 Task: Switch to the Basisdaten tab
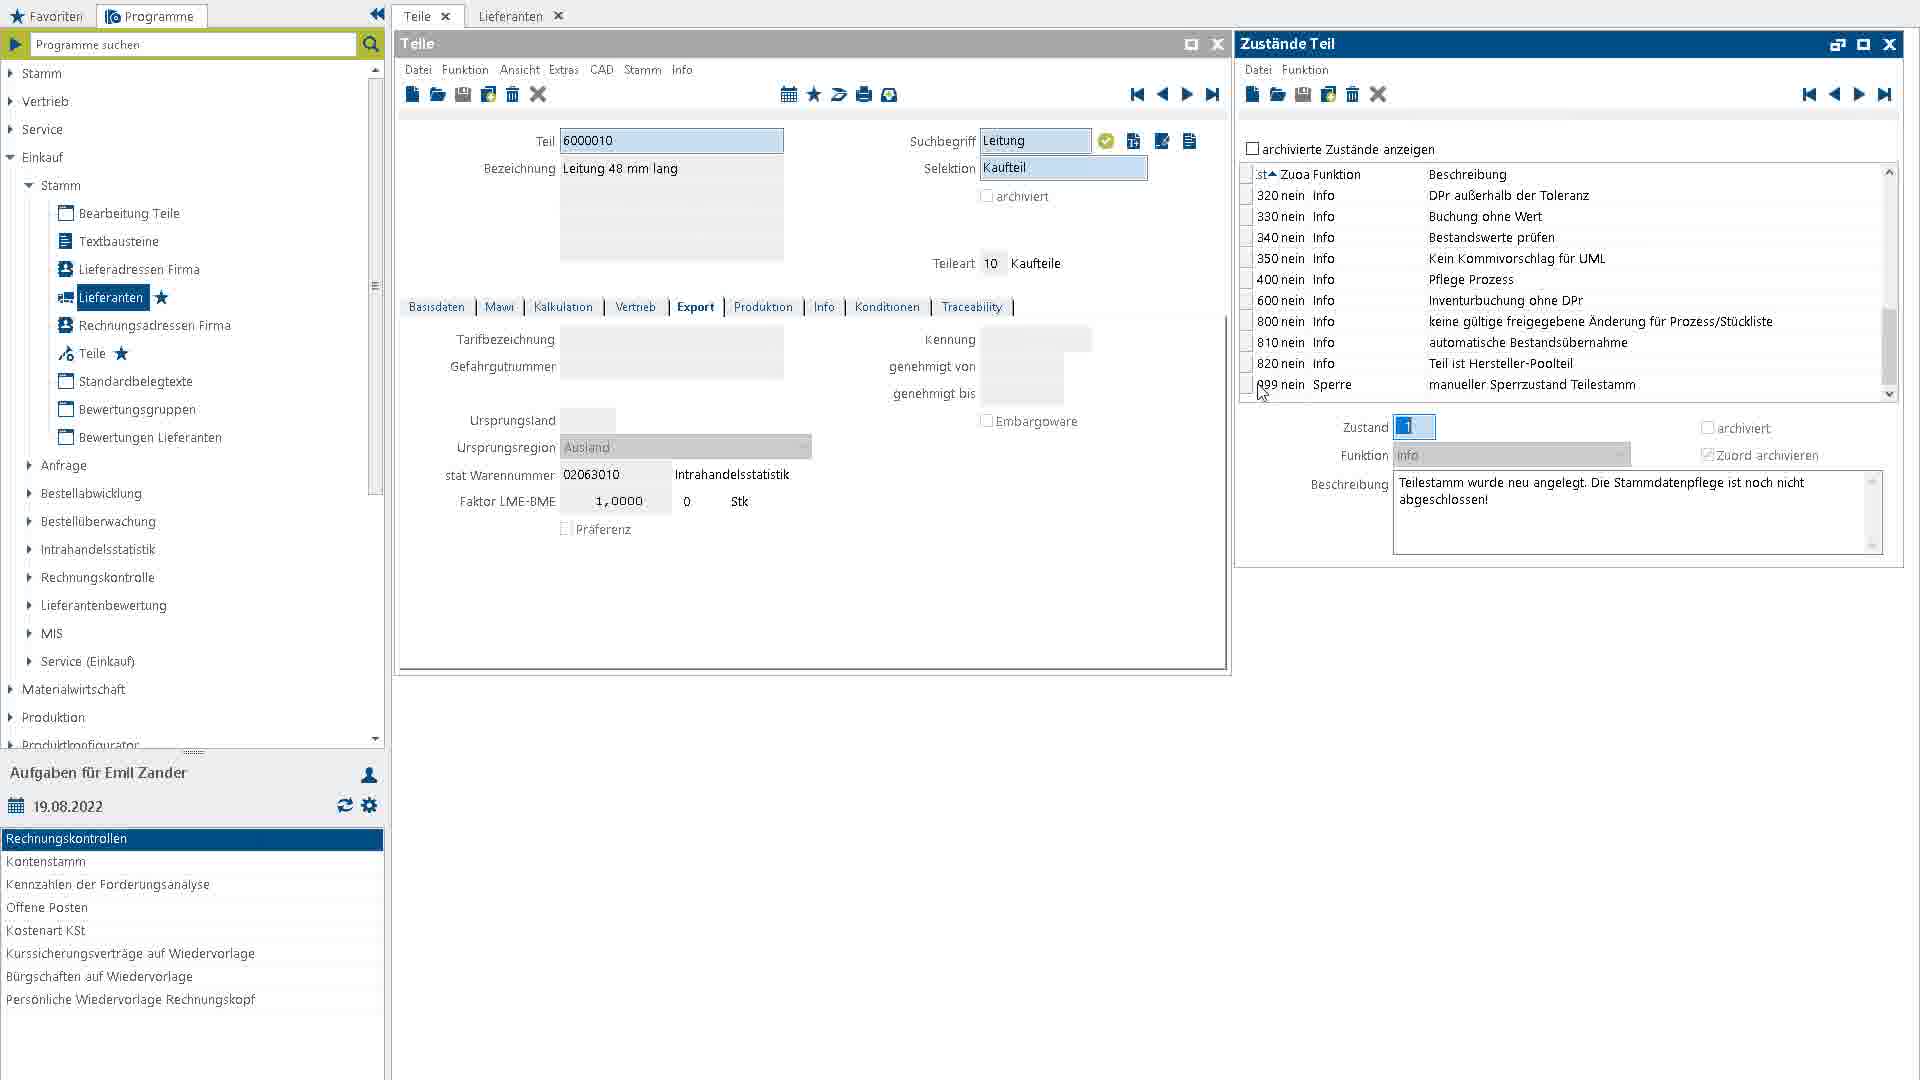point(436,307)
